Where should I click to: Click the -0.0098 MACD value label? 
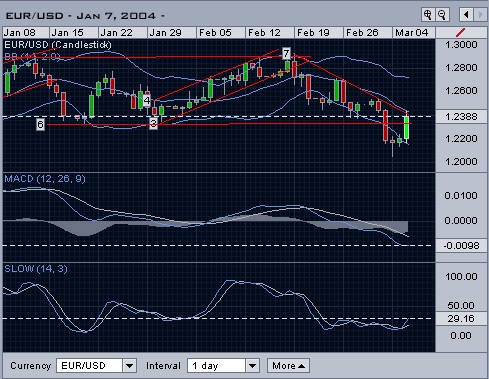(461, 246)
